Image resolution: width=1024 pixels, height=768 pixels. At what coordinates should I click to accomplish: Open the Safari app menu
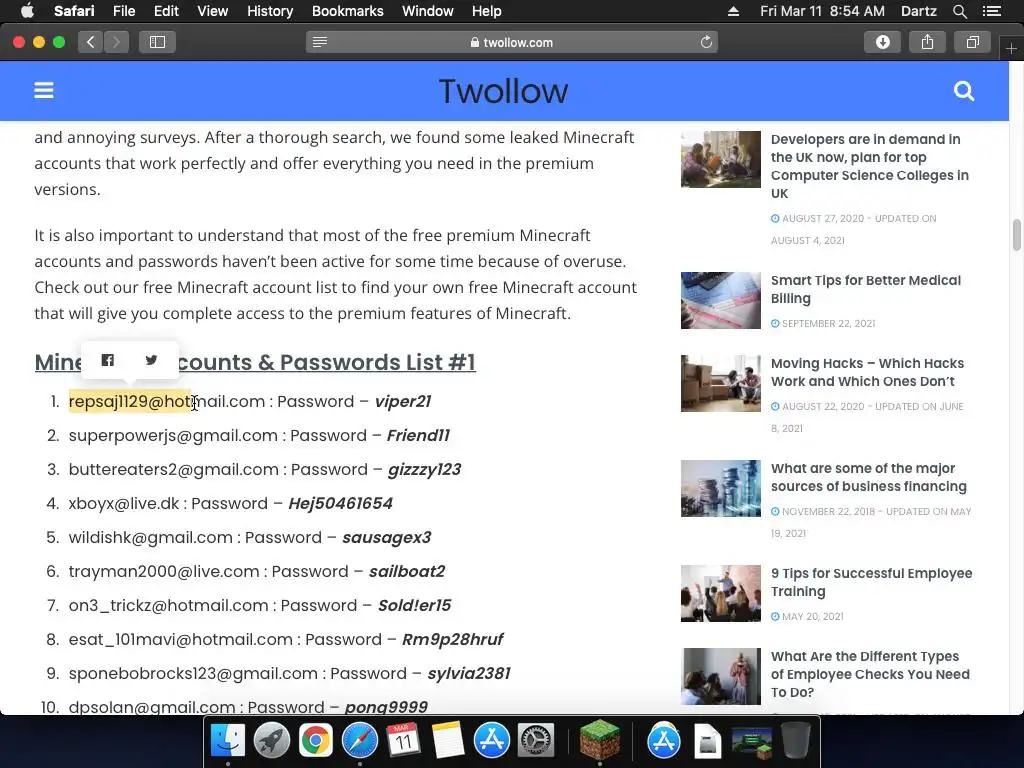click(74, 11)
